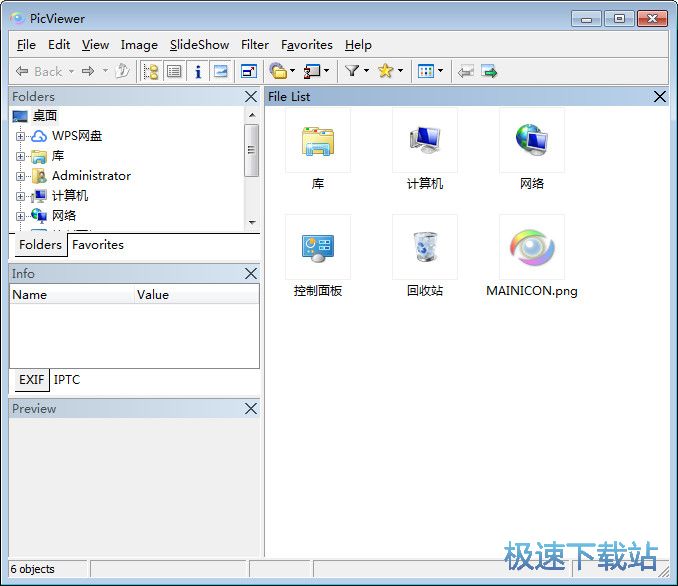Toggle the info panel button in toolbar
This screenshot has height=586, width=678.
pos(197,71)
